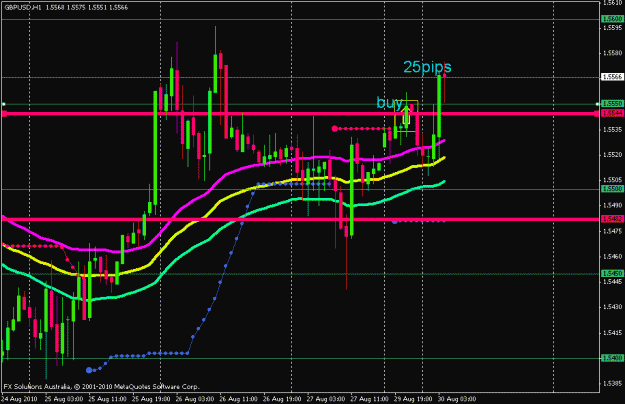Click the '27 Aug 11:00' time axis label
625x404 pixels.
point(369,399)
